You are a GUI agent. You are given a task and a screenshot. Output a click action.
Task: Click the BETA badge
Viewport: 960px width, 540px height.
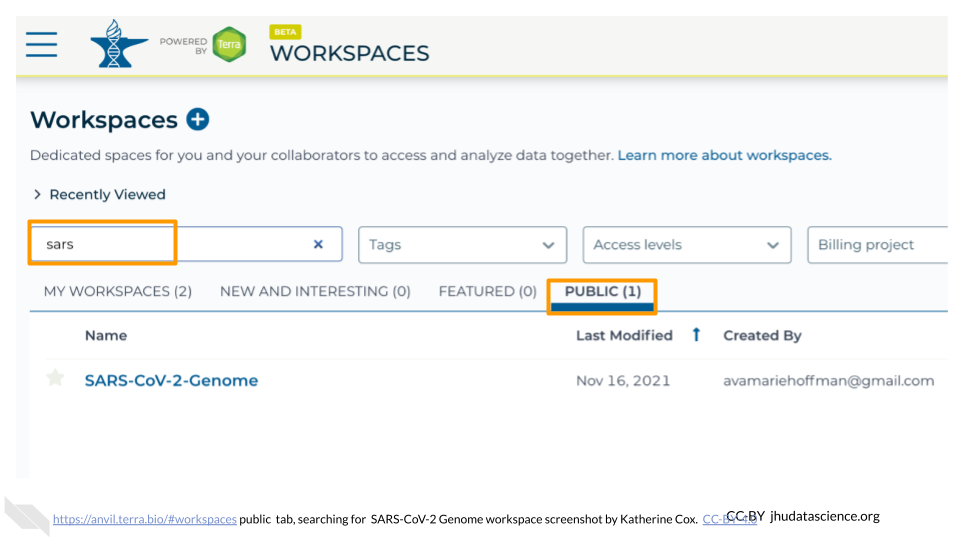point(285,32)
